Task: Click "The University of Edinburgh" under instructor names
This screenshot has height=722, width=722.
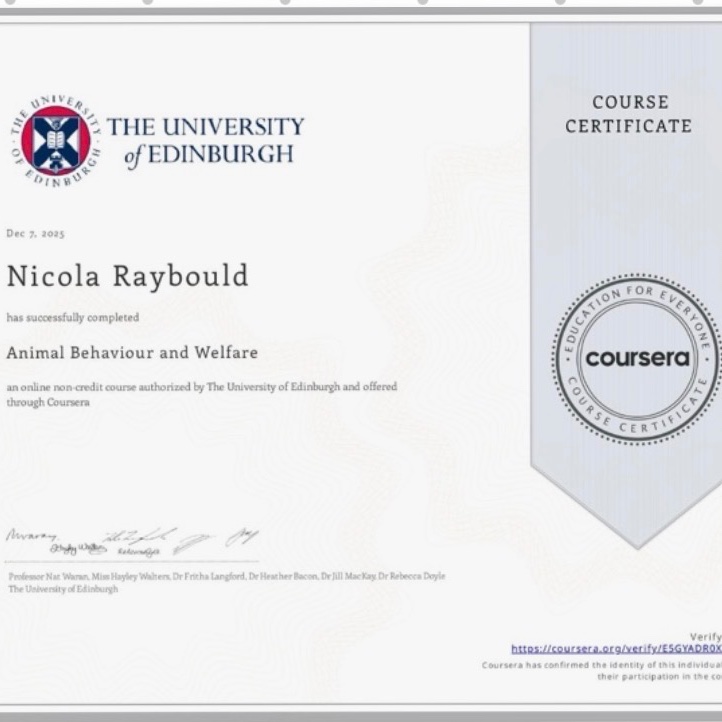Action: [x=62, y=589]
